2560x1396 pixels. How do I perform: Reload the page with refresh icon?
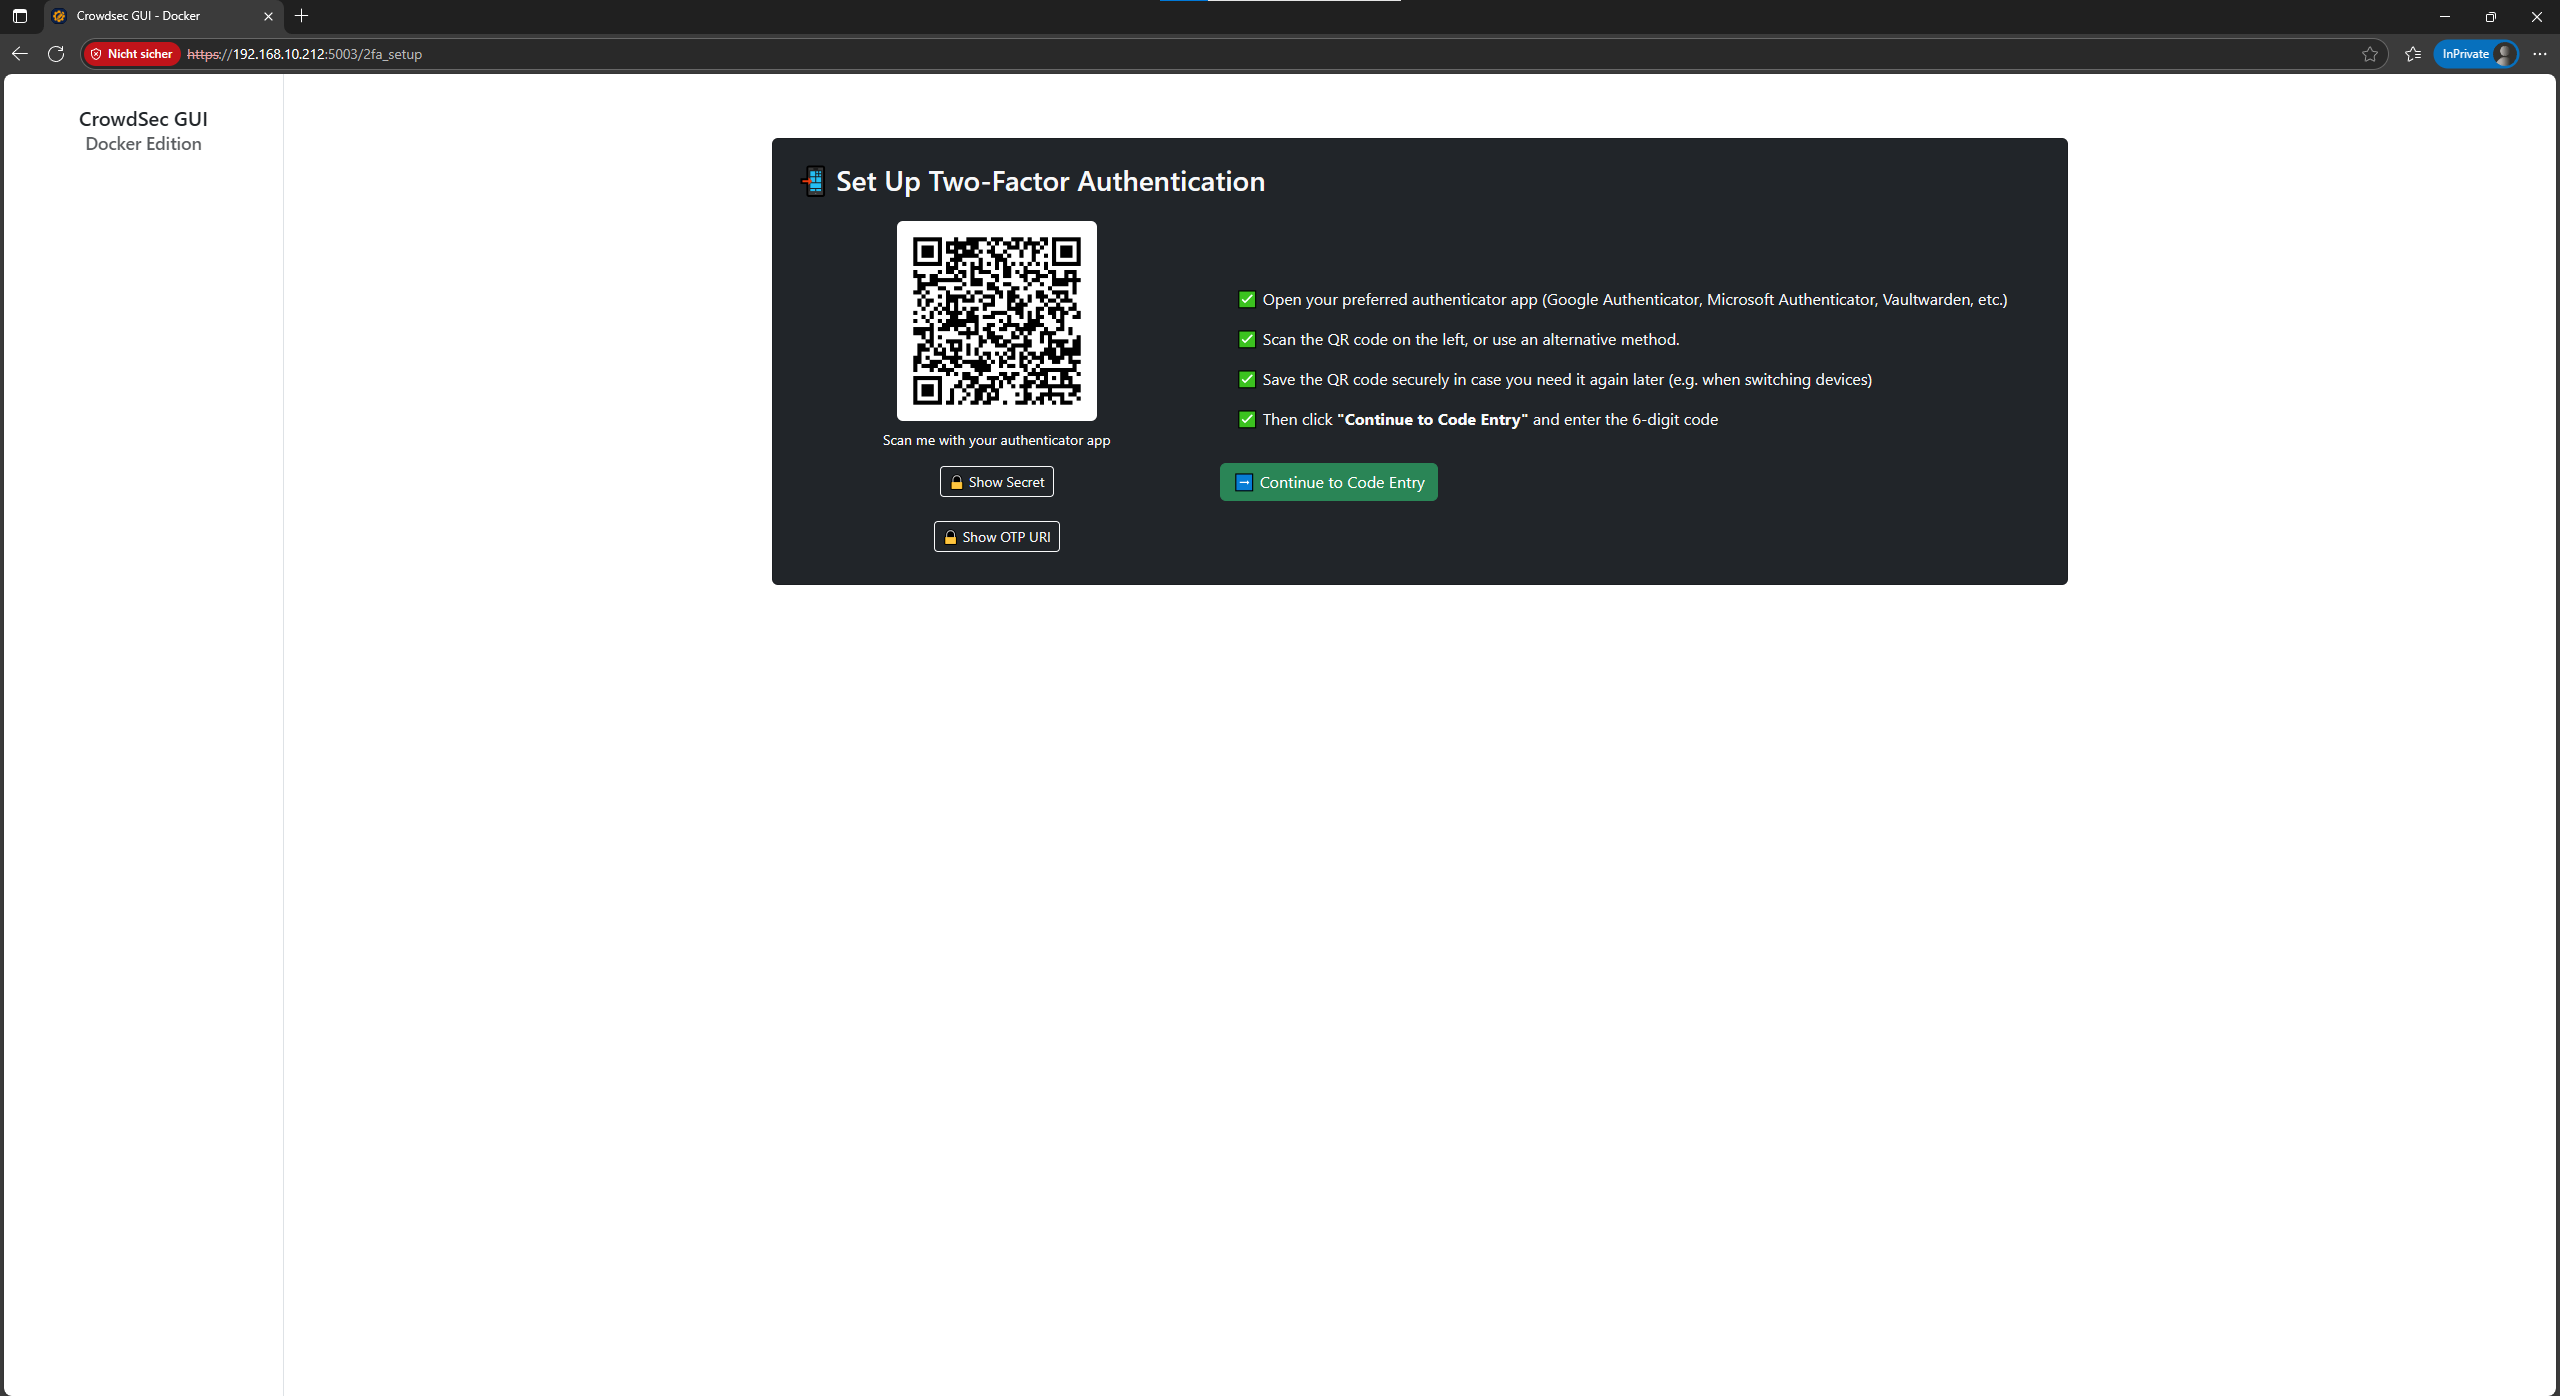point(56,54)
